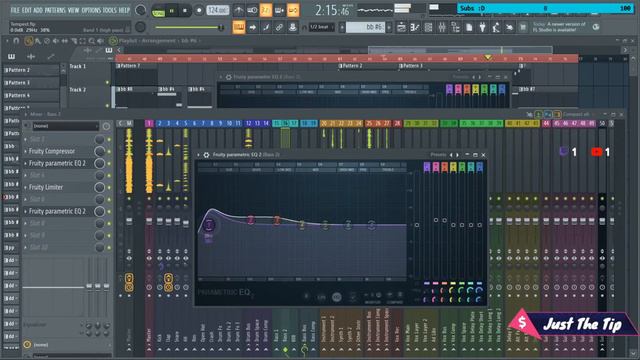Select mixer insert track 44

547,123
